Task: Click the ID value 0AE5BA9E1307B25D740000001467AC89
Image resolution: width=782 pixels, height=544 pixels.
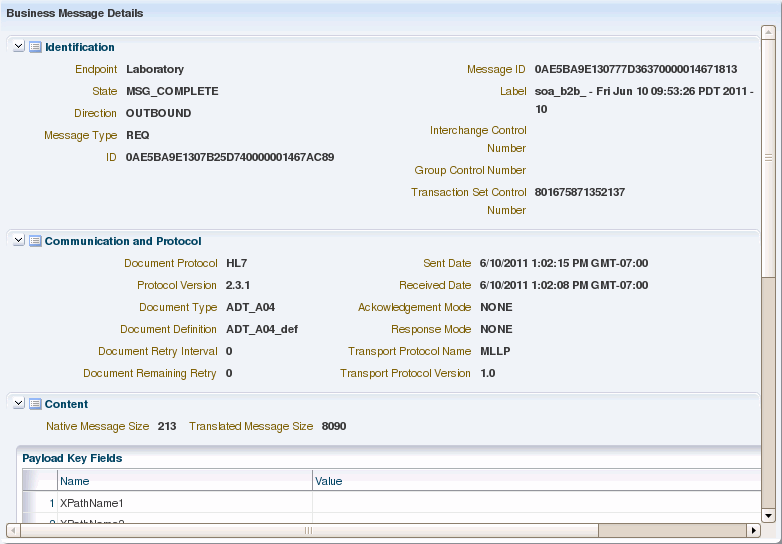Action: point(229,157)
